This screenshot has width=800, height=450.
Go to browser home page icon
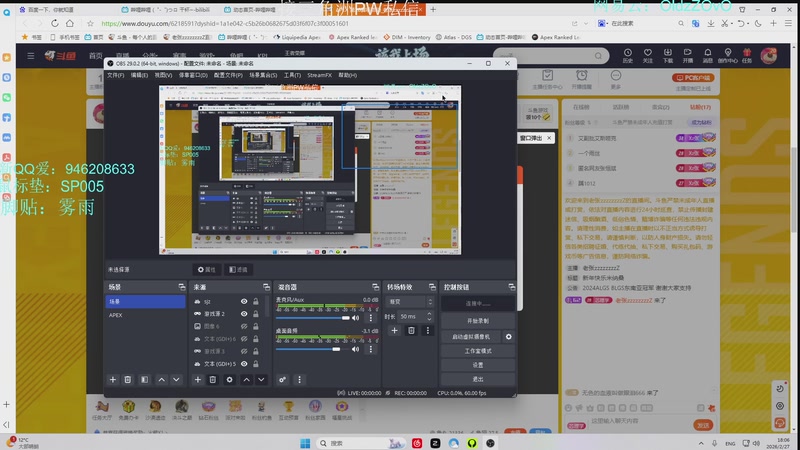coord(70,23)
